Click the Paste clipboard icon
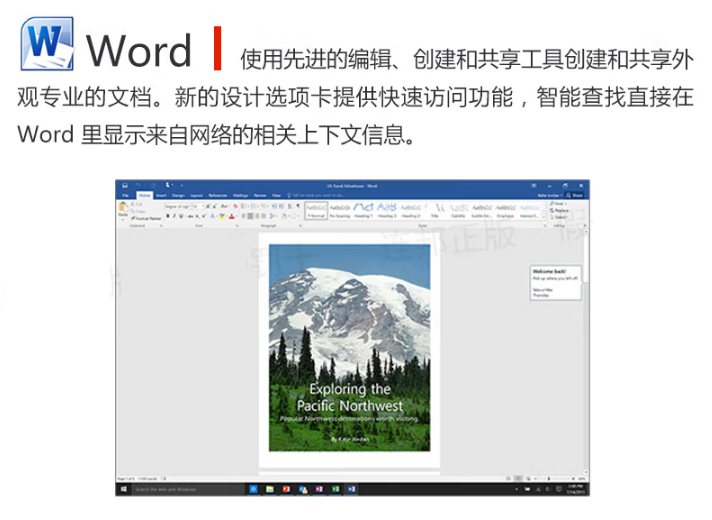Viewport: 712px width, 520px height. (x=123, y=209)
